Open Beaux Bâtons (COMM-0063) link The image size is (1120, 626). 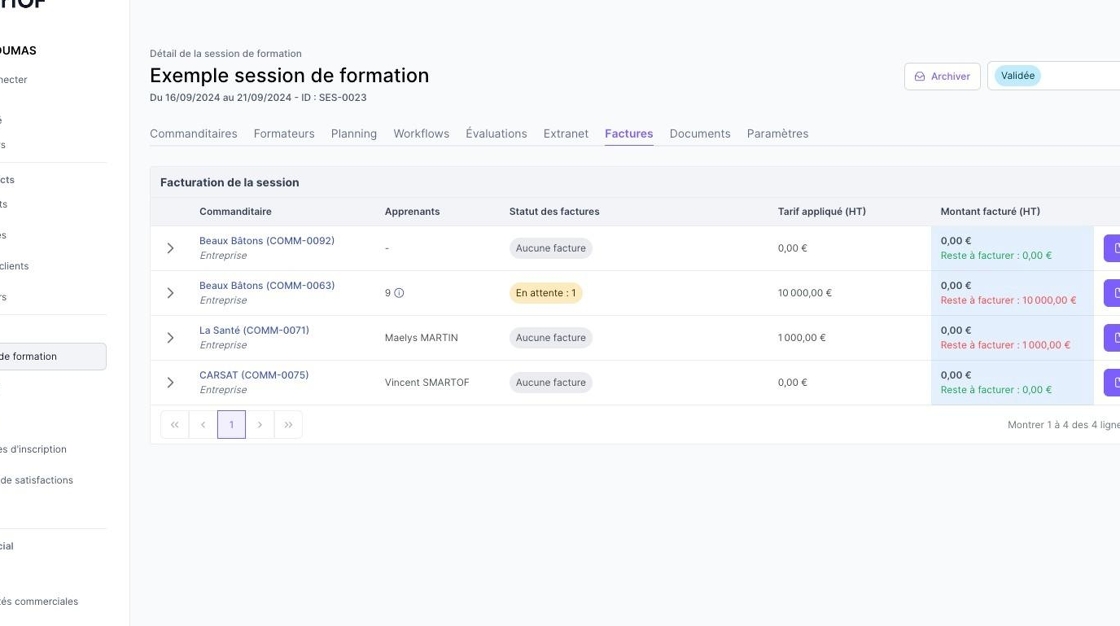267,286
